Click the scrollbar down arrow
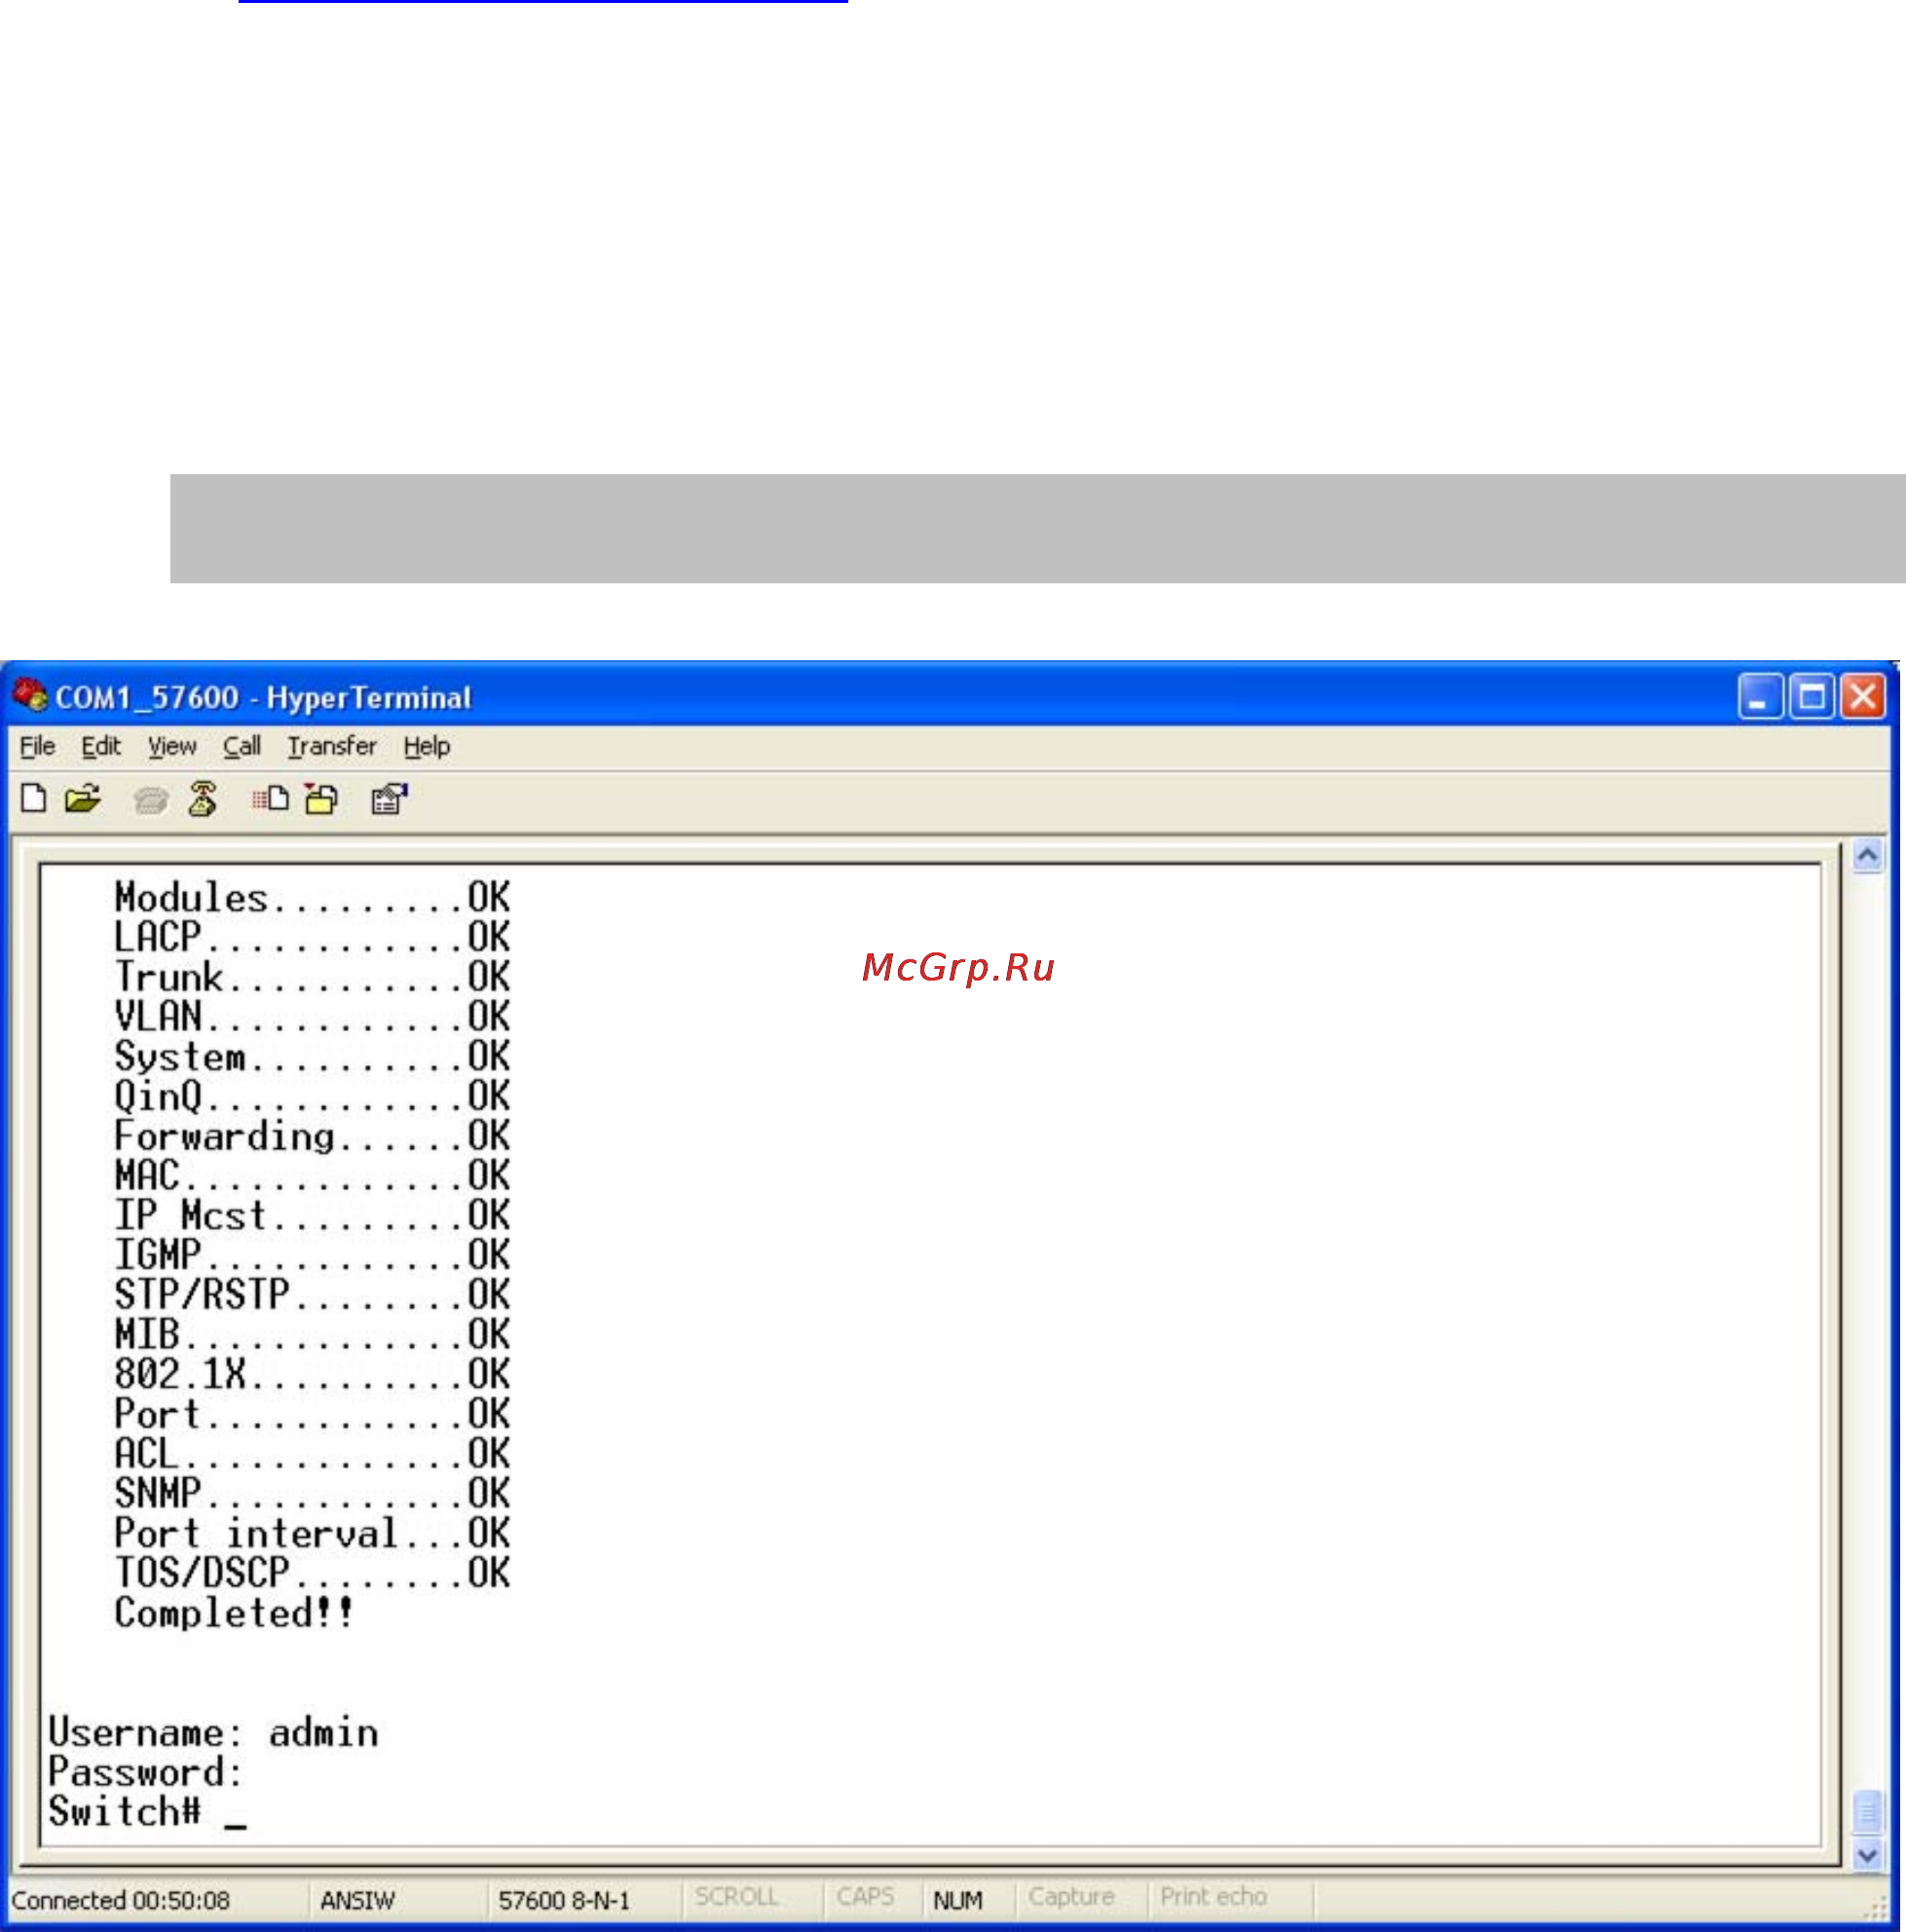 (x=1866, y=1855)
